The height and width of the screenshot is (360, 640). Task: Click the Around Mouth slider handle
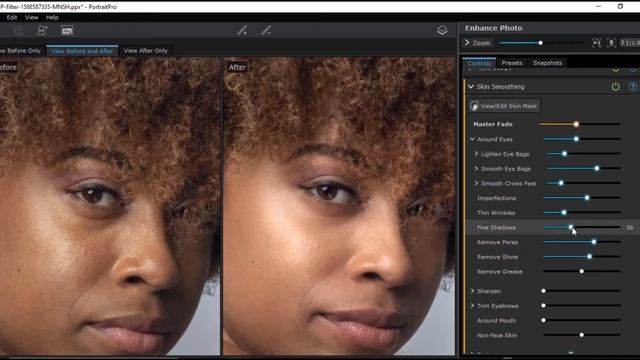[x=543, y=320]
